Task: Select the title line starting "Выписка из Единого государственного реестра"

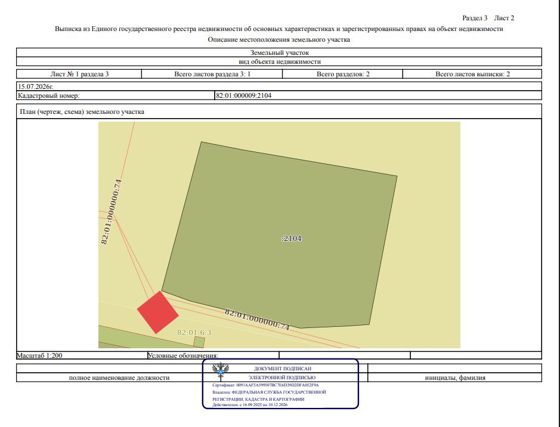Action: click(x=279, y=29)
